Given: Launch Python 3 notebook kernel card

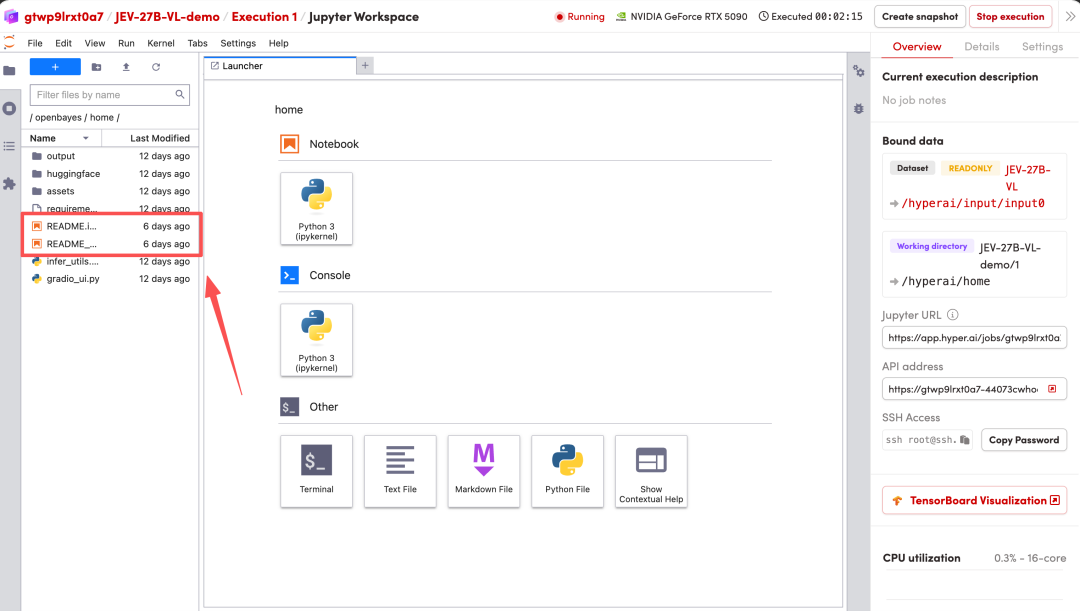Looking at the screenshot, I should (x=316, y=208).
